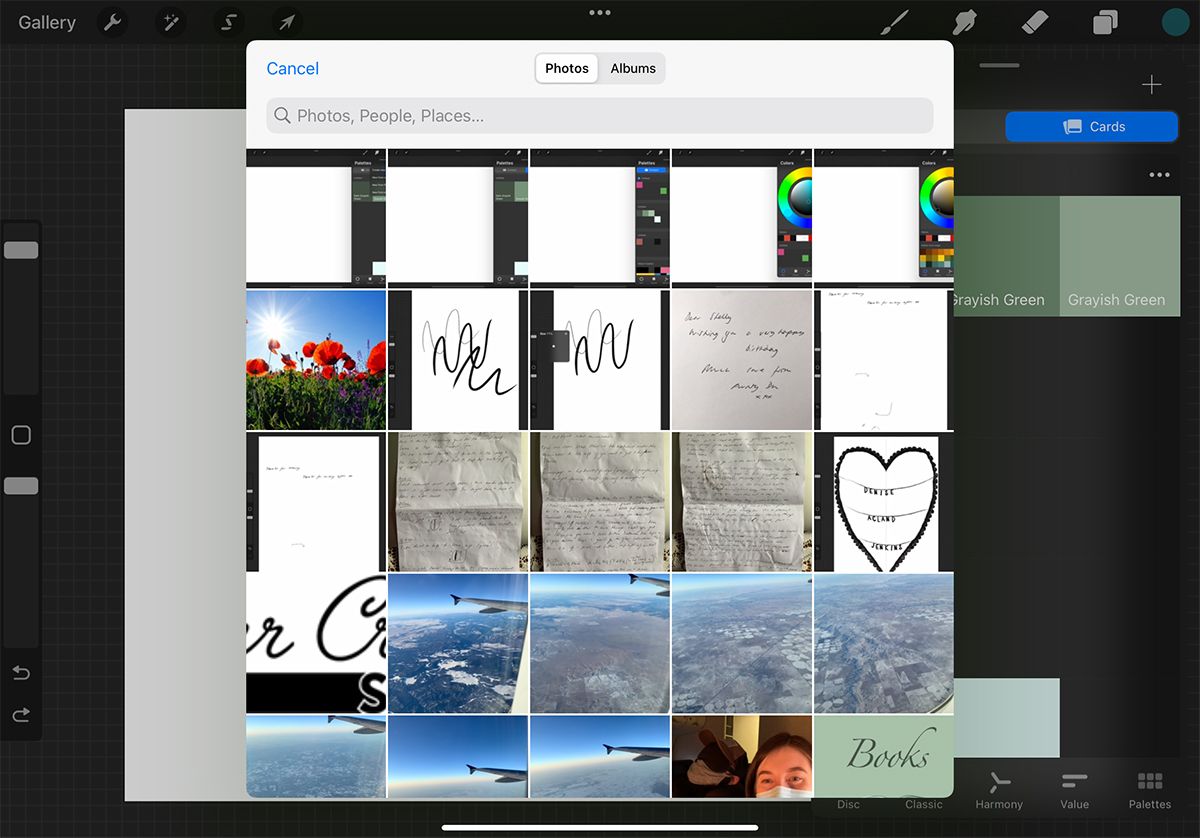Choose the heart drawing with names photo
The height and width of the screenshot is (838, 1200).
click(884, 502)
